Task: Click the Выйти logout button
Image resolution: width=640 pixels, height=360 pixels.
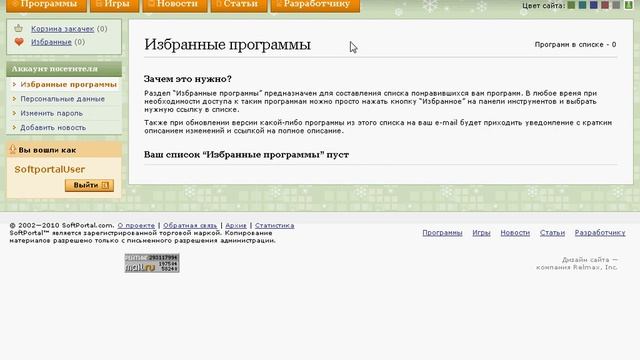Action: (89, 185)
